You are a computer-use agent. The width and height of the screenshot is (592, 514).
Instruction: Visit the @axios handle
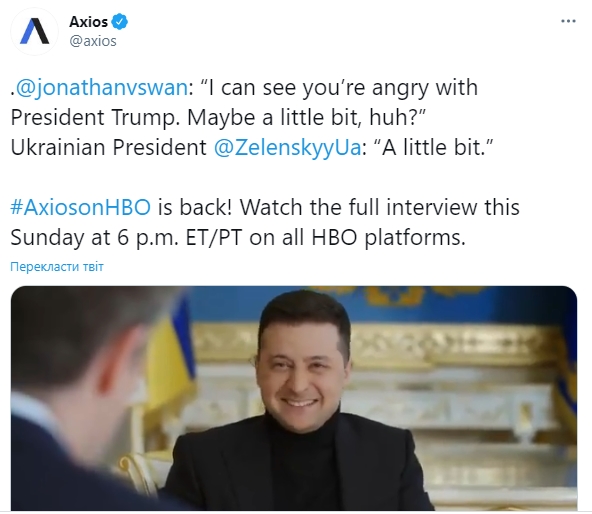[x=93, y=41]
